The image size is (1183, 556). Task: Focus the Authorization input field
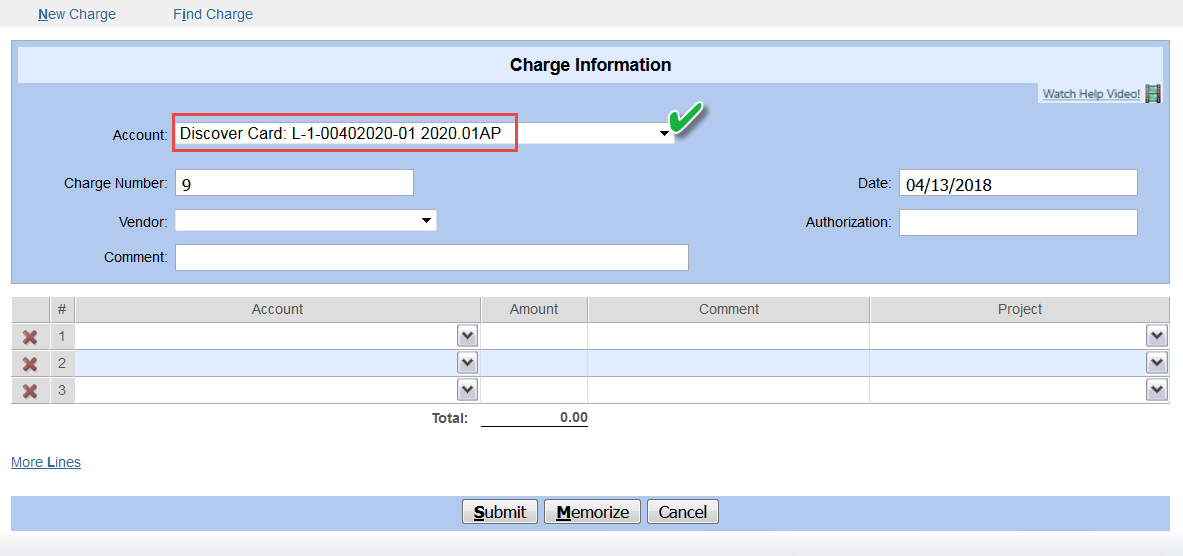(x=1018, y=223)
